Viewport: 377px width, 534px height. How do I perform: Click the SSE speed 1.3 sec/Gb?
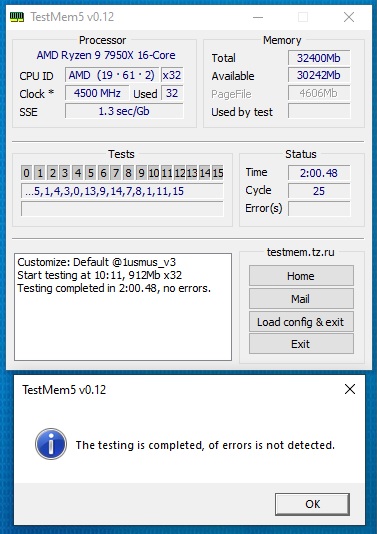pyautogui.click(x=124, y=111)
